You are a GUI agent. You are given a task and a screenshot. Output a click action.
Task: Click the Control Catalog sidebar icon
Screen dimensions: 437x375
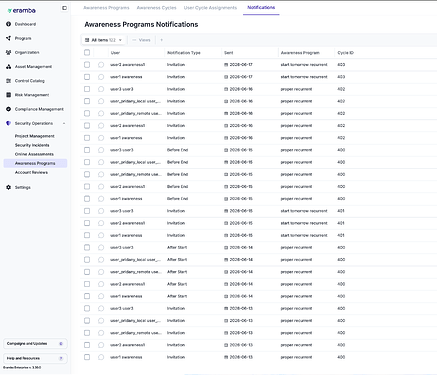[x=9, y=81]
